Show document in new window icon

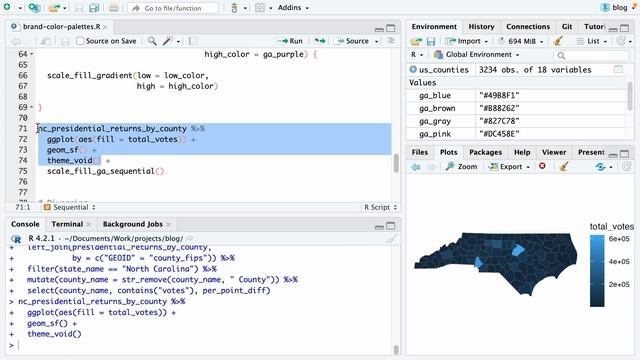pos(46,41)
